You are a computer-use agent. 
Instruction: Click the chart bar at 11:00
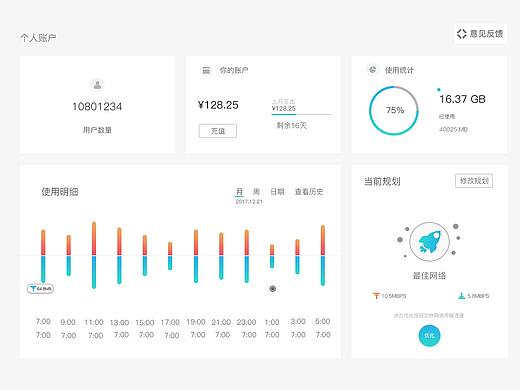[94, 255]
